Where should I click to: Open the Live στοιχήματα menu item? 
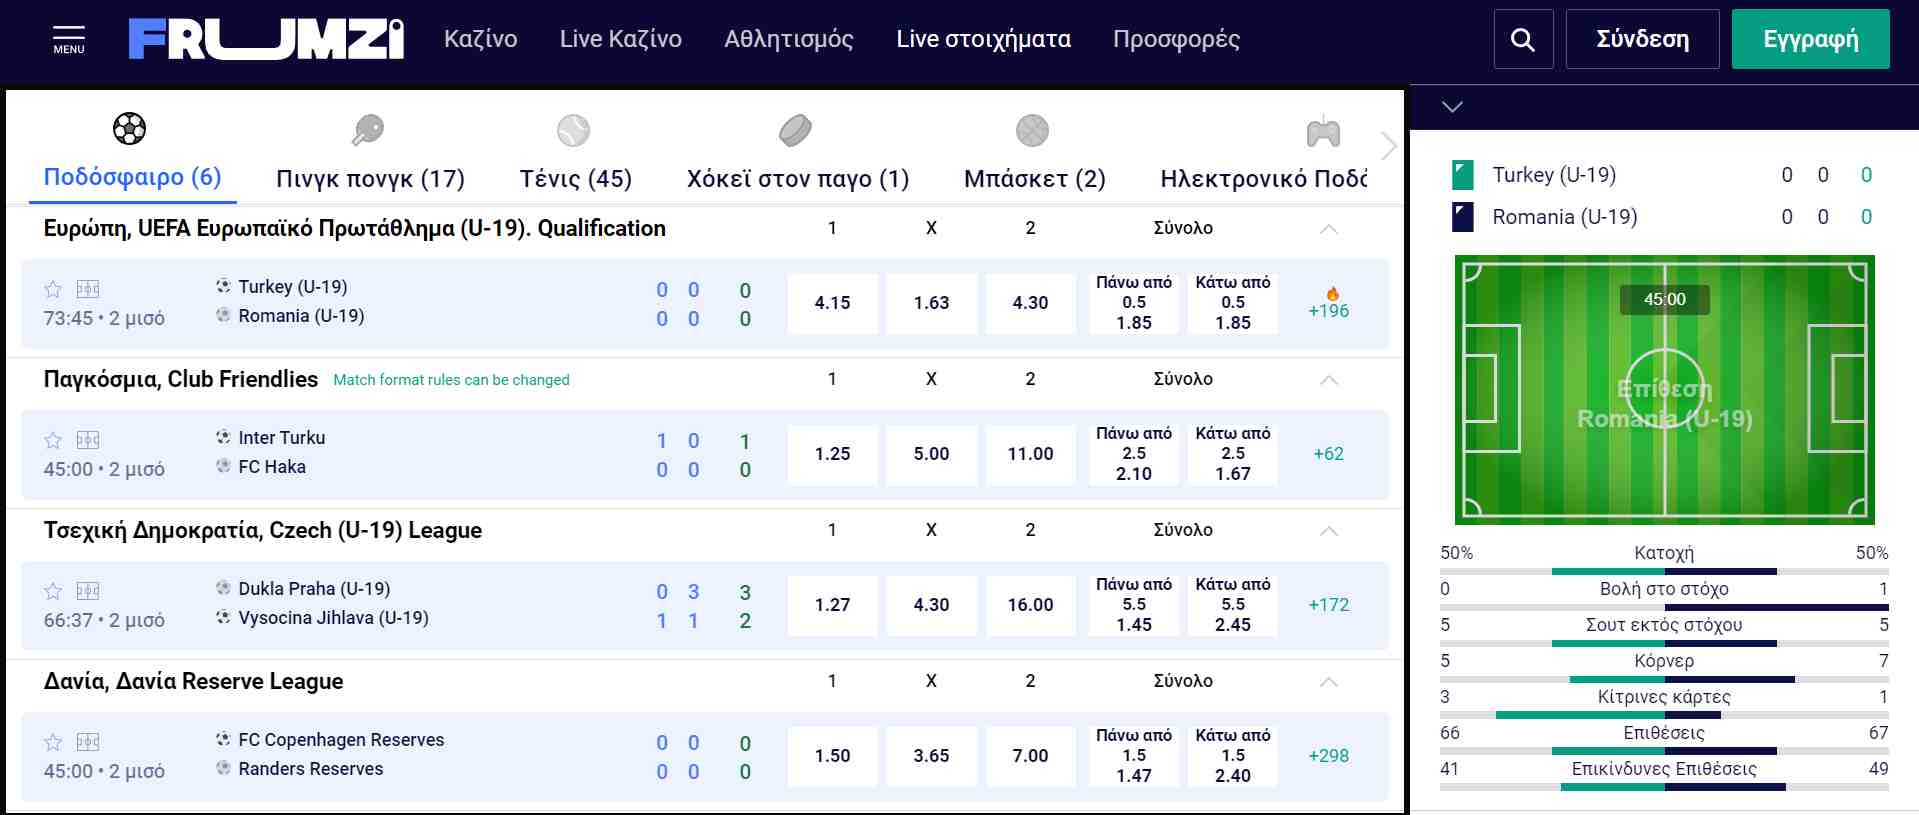983,39
